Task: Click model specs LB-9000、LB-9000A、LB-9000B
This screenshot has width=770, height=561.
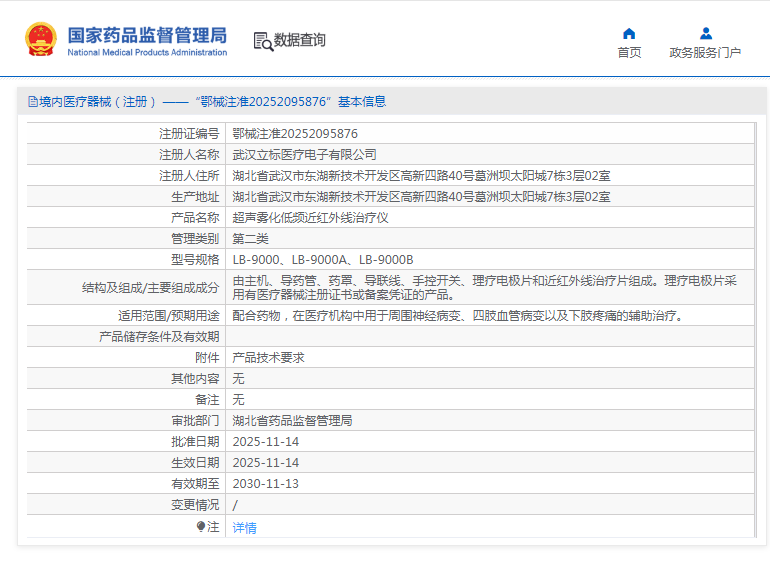Action: (x=322, y=259)
